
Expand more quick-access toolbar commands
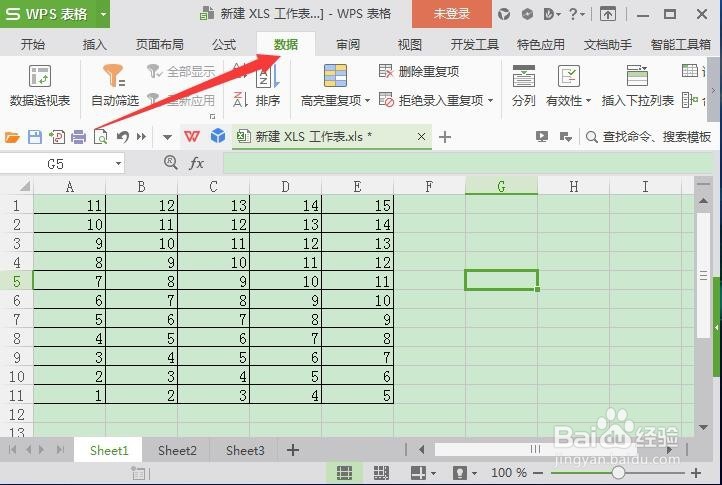coord(141,137)
